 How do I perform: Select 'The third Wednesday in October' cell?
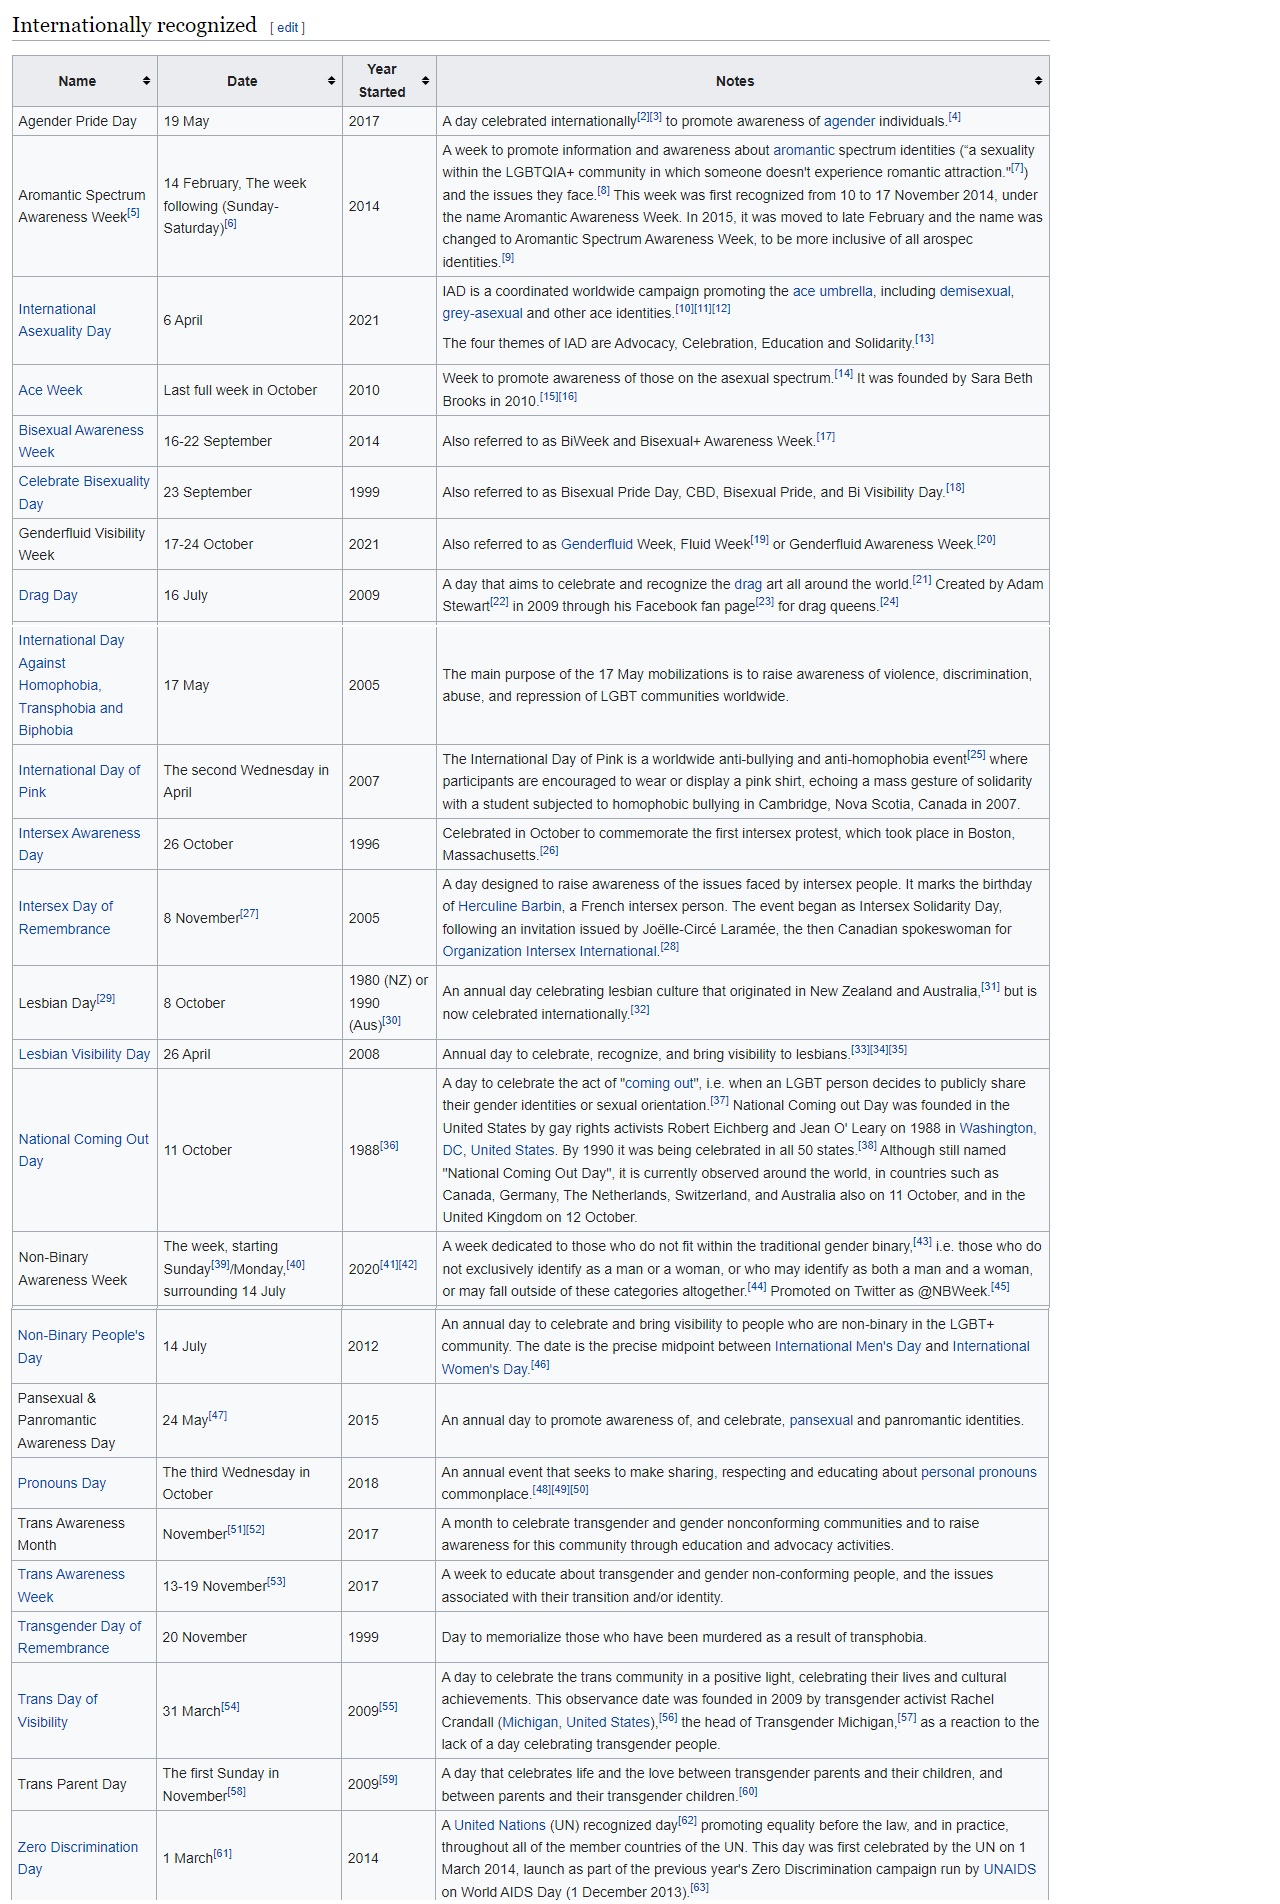(x=249, y=1483)
